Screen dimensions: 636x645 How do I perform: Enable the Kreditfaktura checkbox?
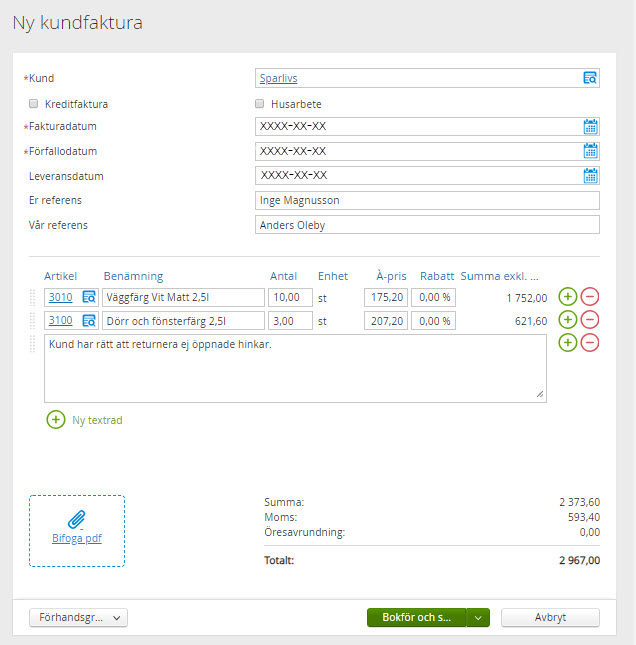click(33, 104)
